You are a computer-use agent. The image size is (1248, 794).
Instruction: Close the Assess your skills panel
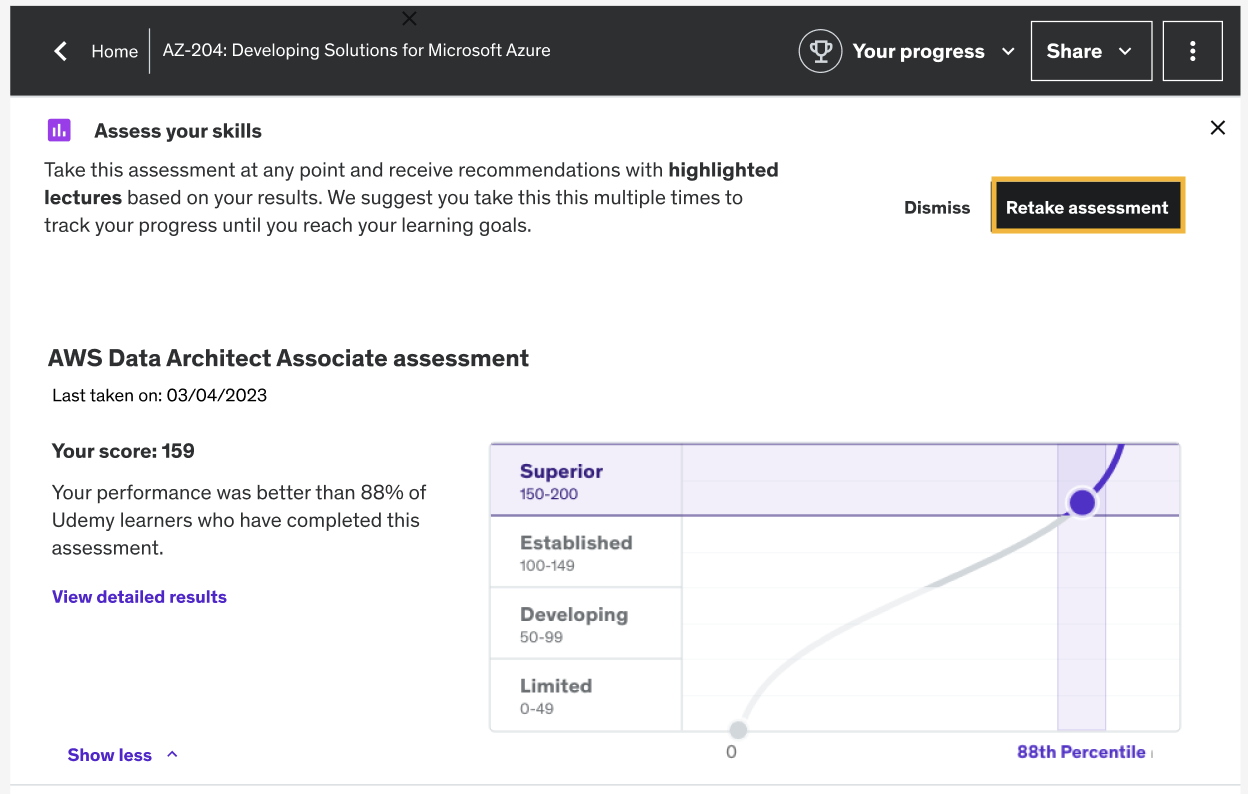click(1217, 127)
